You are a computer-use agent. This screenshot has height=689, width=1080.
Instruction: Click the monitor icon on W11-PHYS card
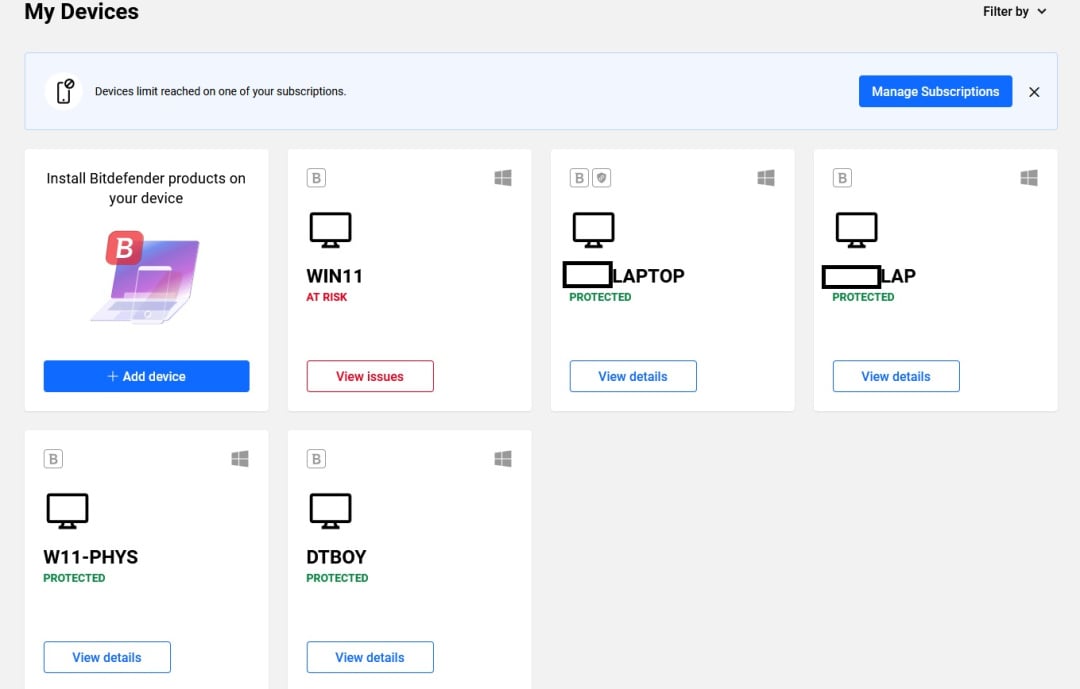[x=68, y=511]
